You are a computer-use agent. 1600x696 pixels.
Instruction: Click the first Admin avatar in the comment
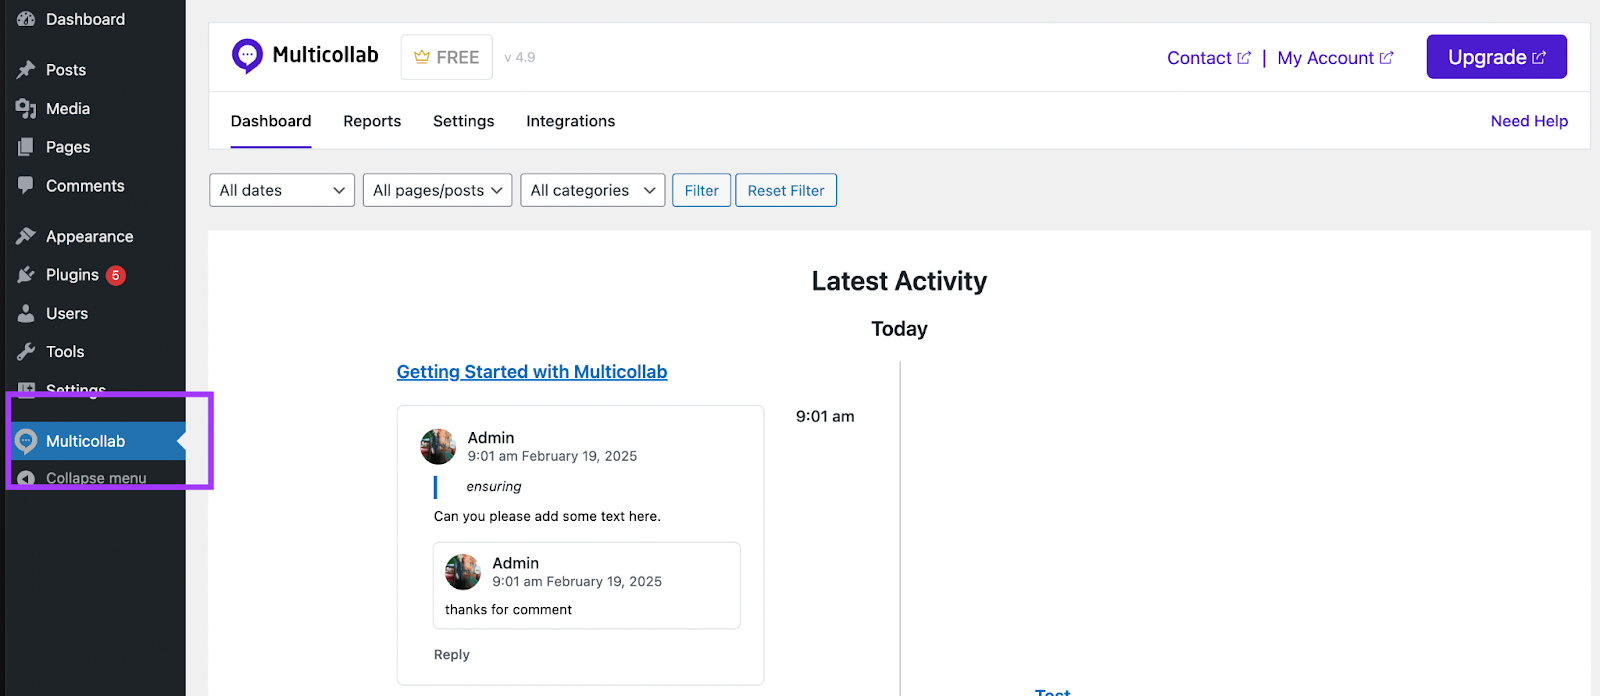pyautogui.click(x=438, y=447)
